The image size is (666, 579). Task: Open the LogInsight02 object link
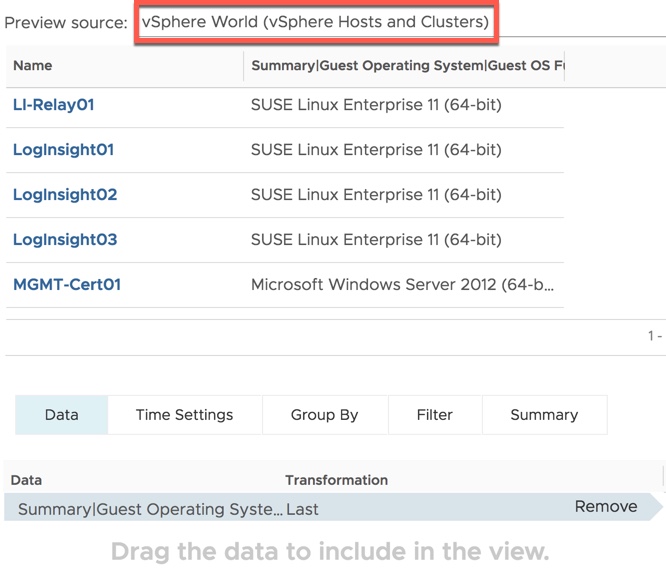click(x=65, y=195)
